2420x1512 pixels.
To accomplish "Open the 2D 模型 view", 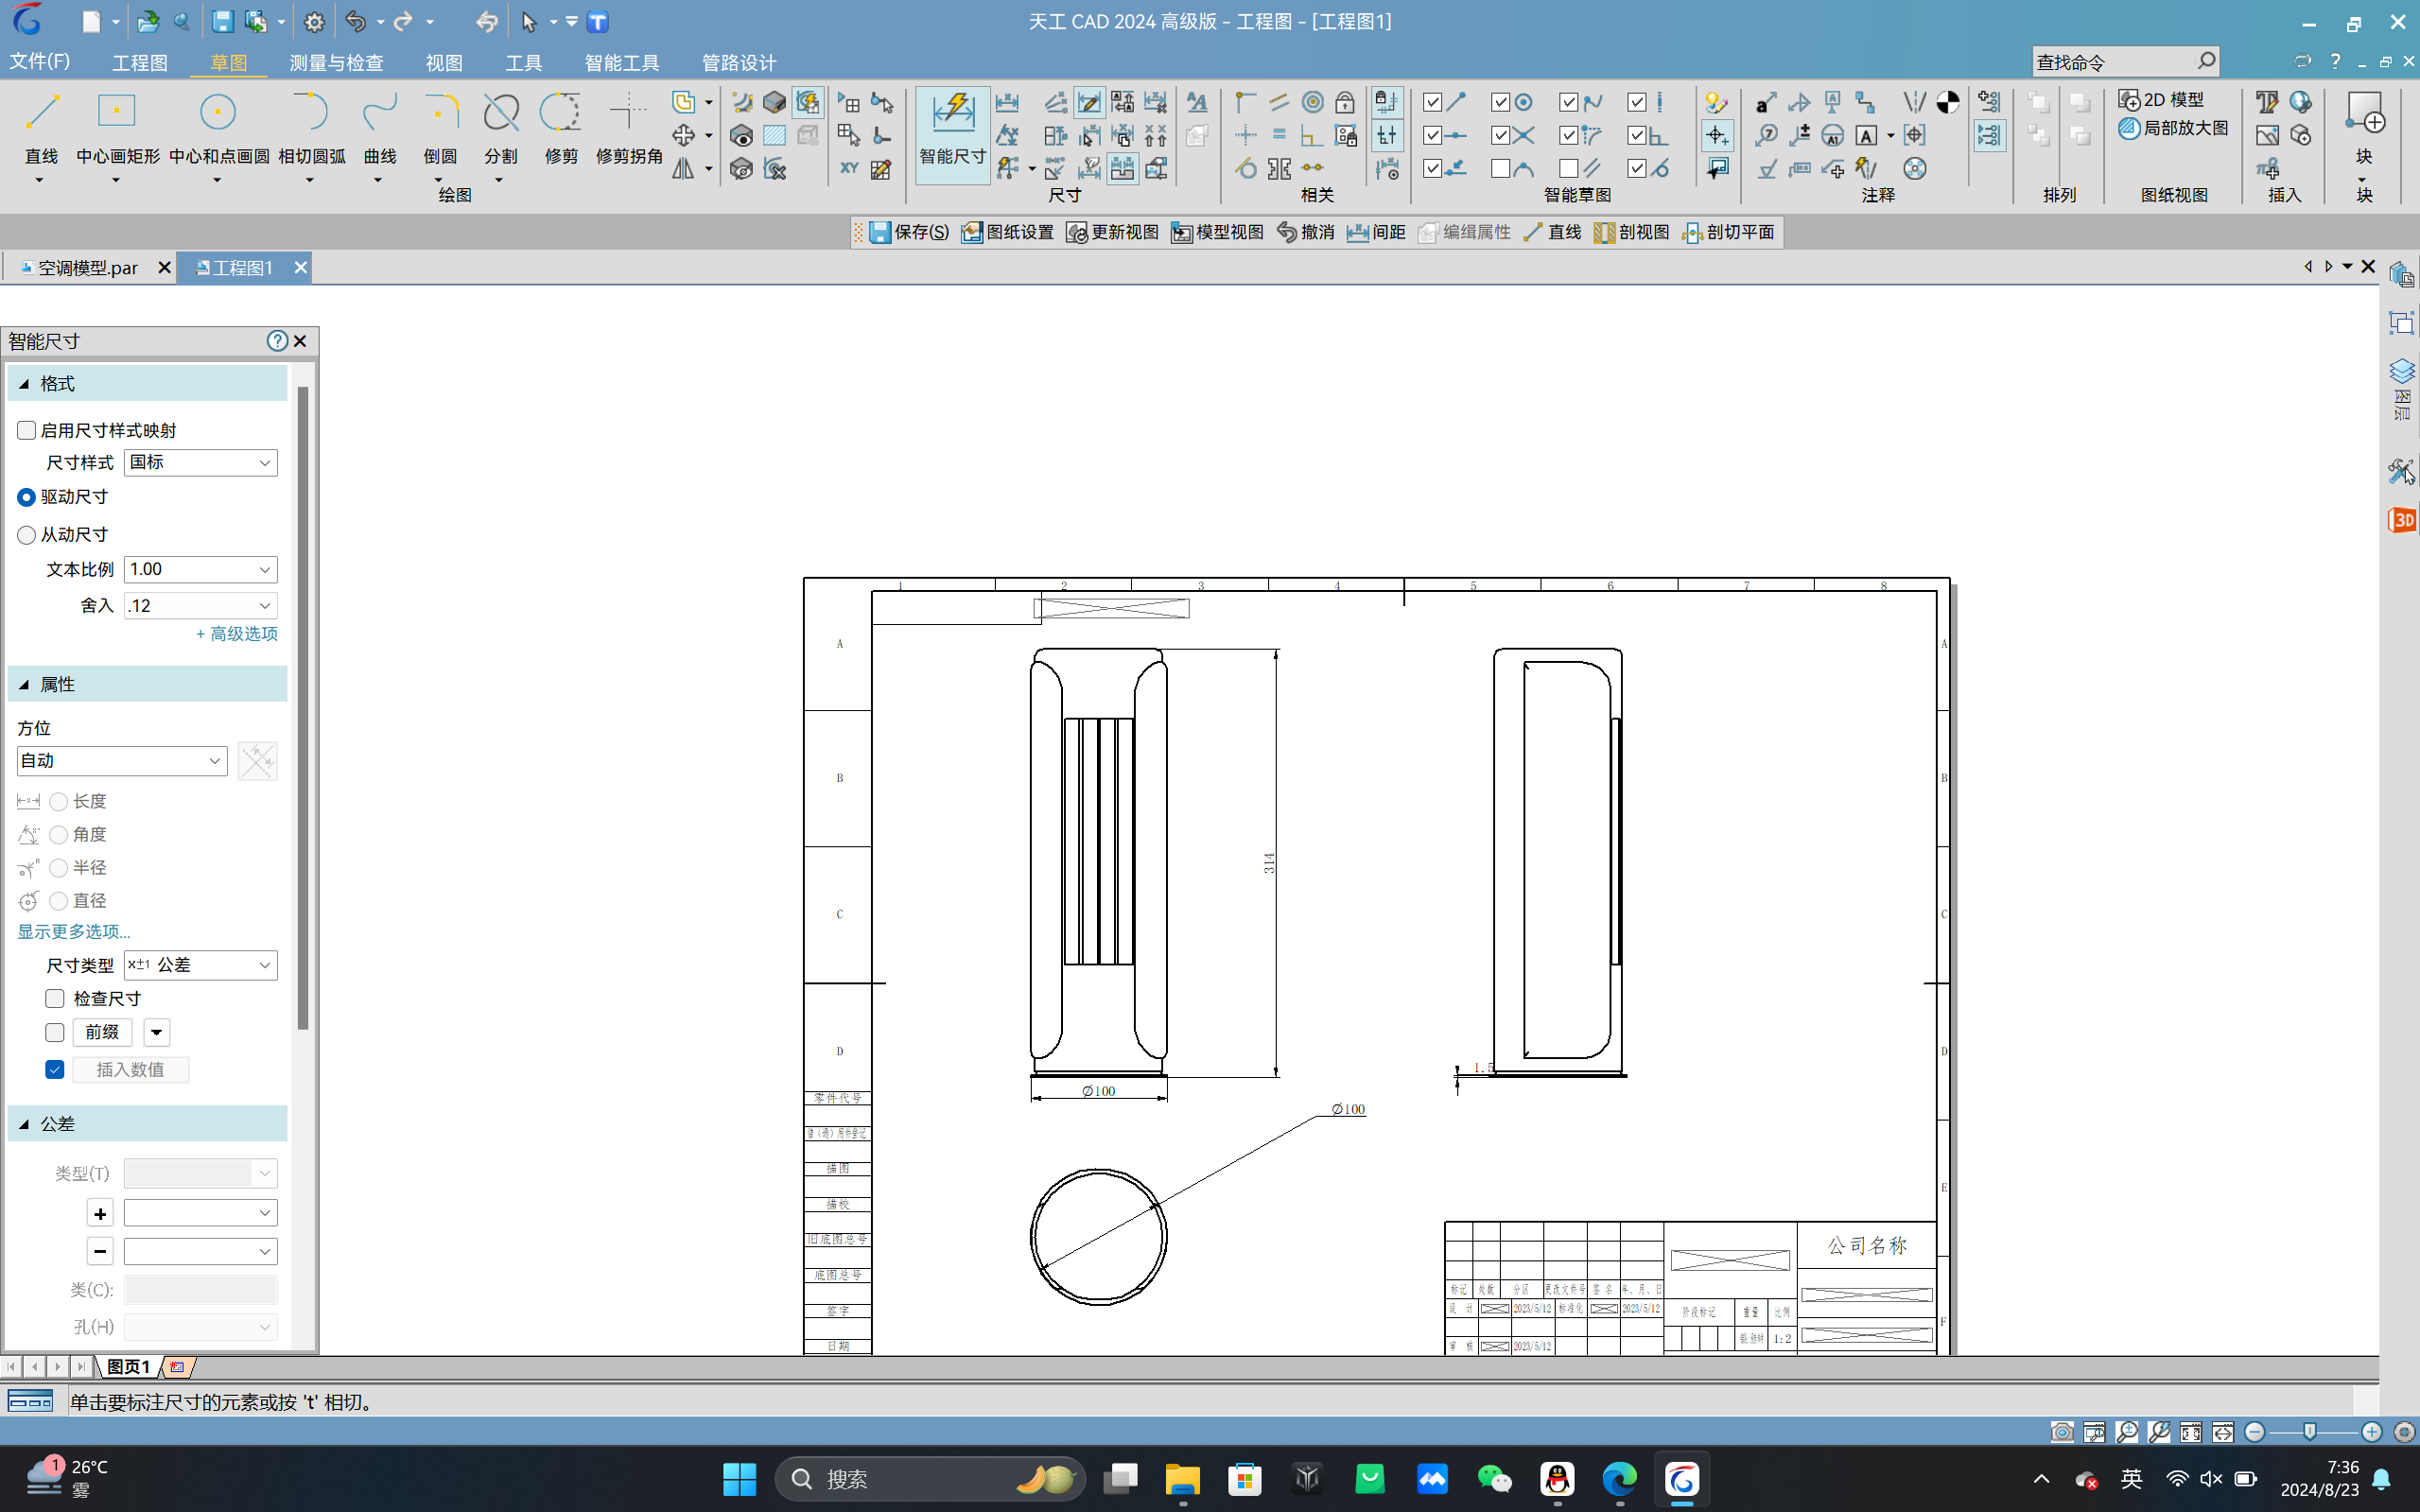I will (2162, 100).
